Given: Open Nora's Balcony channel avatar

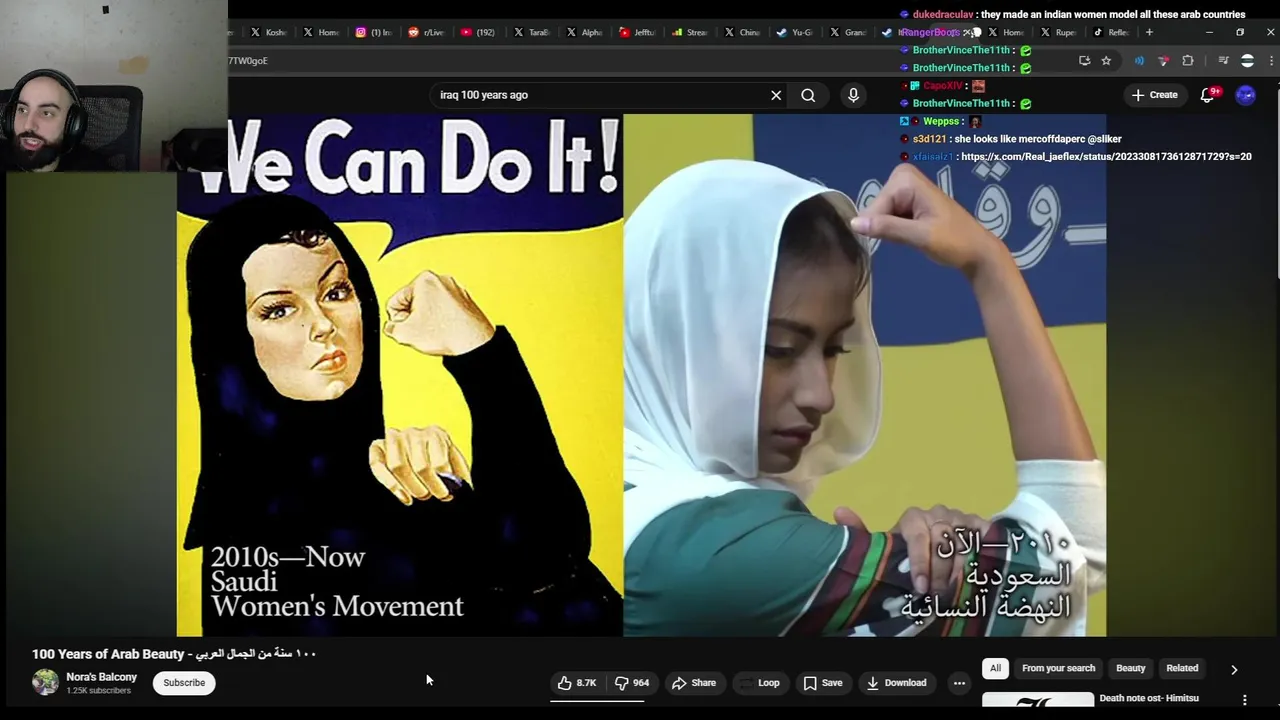Looking at the screenshot, I should tap(45, 682).
